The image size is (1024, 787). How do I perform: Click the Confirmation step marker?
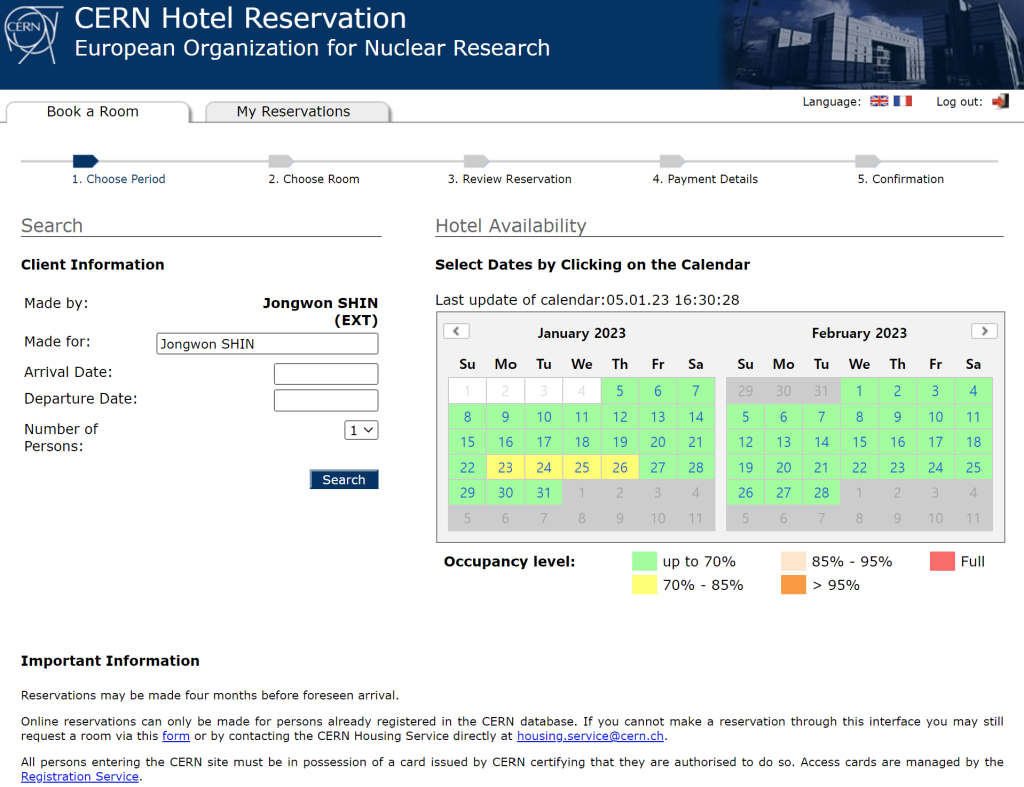[x=867, y=161]
